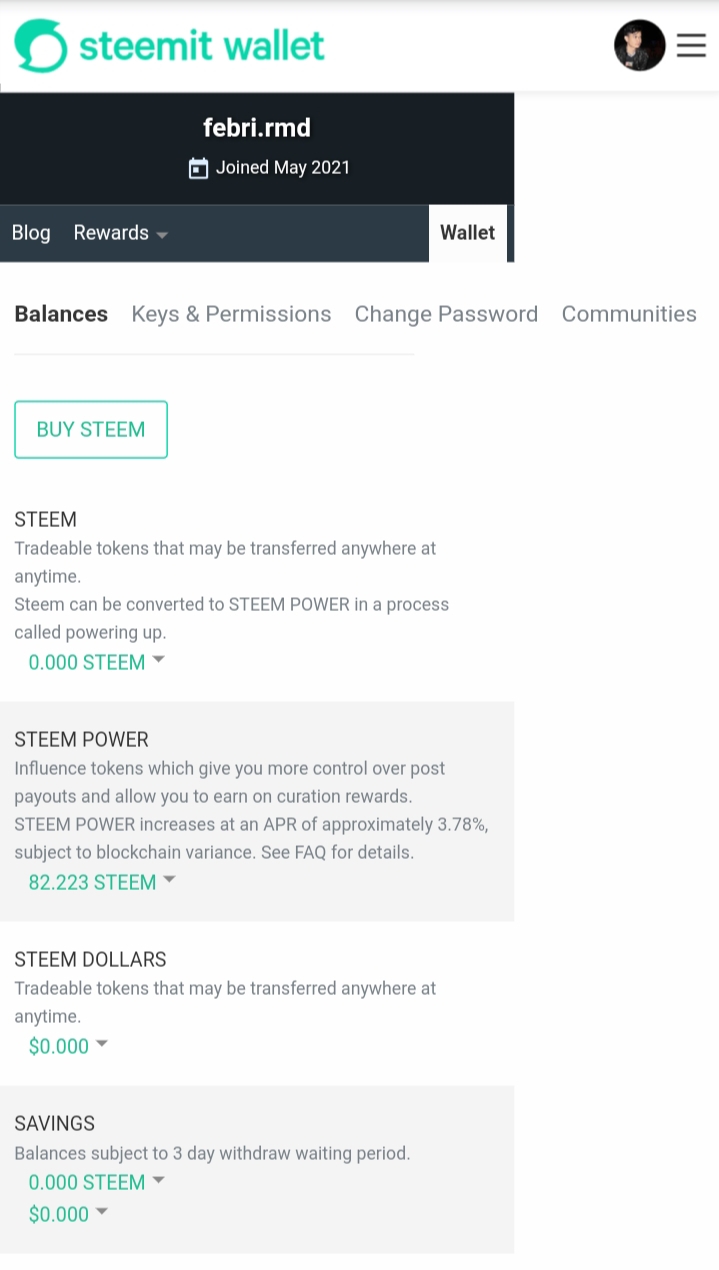Open the hamburger menu

[691, 45]
